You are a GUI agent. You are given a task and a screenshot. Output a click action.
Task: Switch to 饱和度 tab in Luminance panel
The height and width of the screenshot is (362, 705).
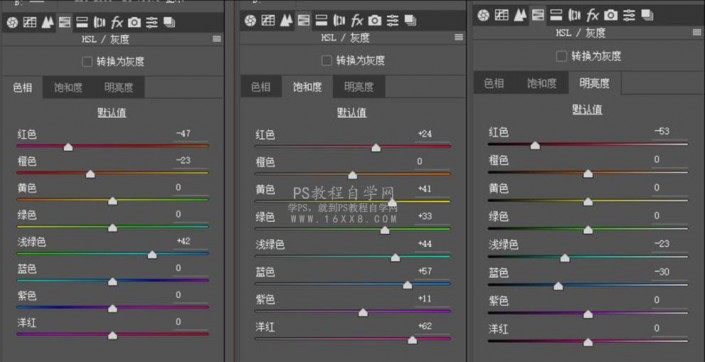[x=542, y=83]
